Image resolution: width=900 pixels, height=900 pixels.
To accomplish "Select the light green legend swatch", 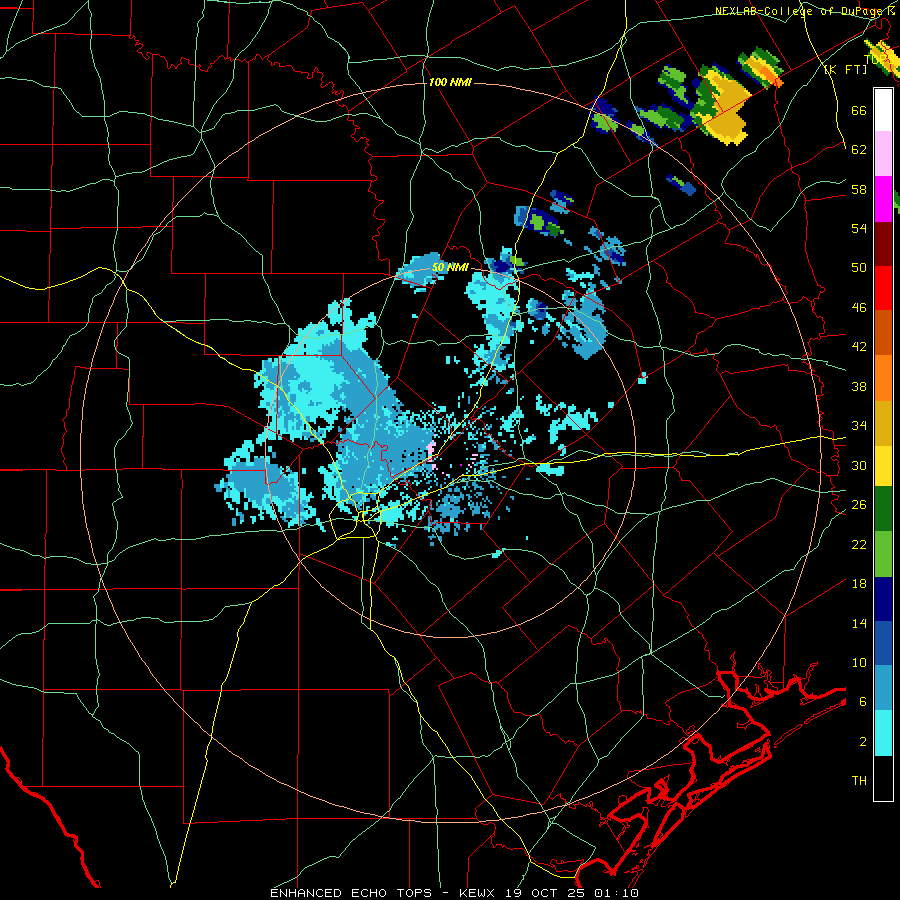I will 883,554.
